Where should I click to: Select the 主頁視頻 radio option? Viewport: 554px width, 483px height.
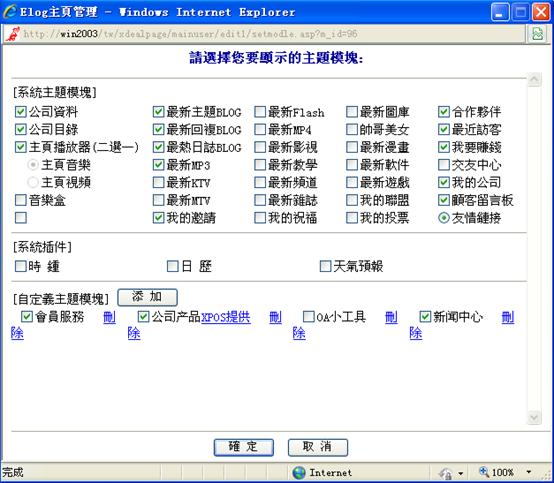[x=33, y=182]
